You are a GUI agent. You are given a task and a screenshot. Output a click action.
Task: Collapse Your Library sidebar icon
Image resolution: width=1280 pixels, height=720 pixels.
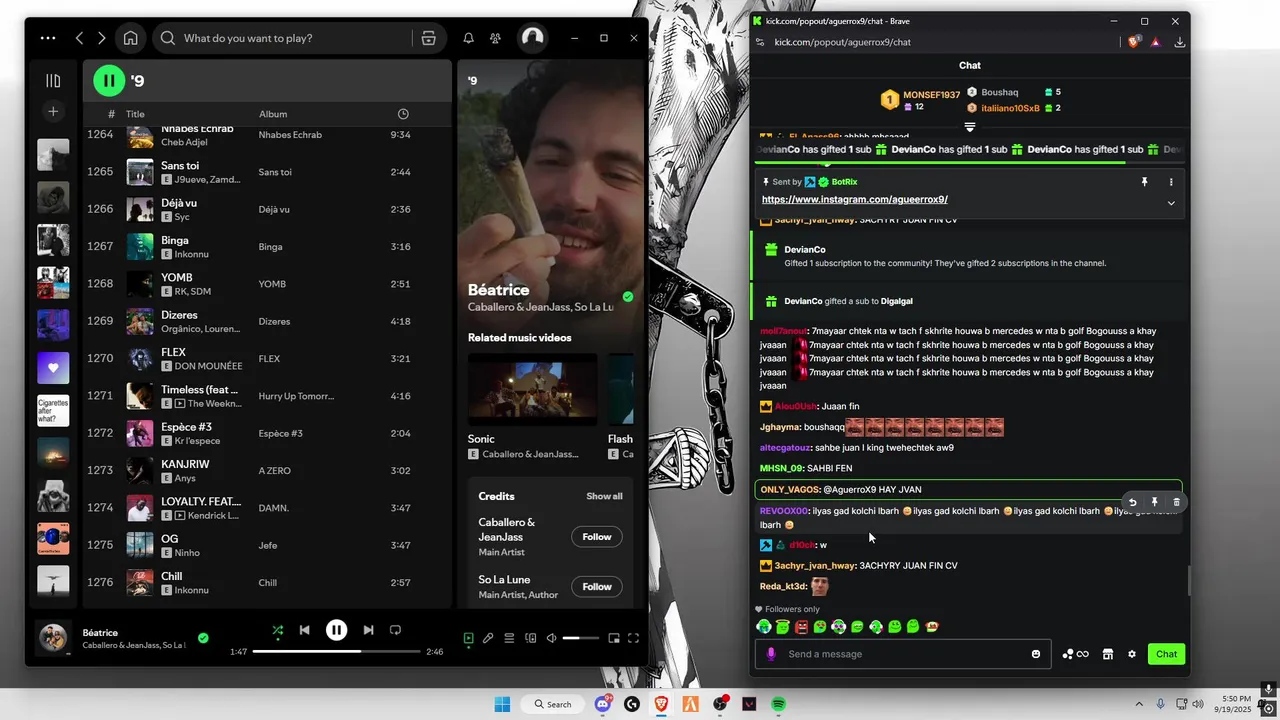53,81
